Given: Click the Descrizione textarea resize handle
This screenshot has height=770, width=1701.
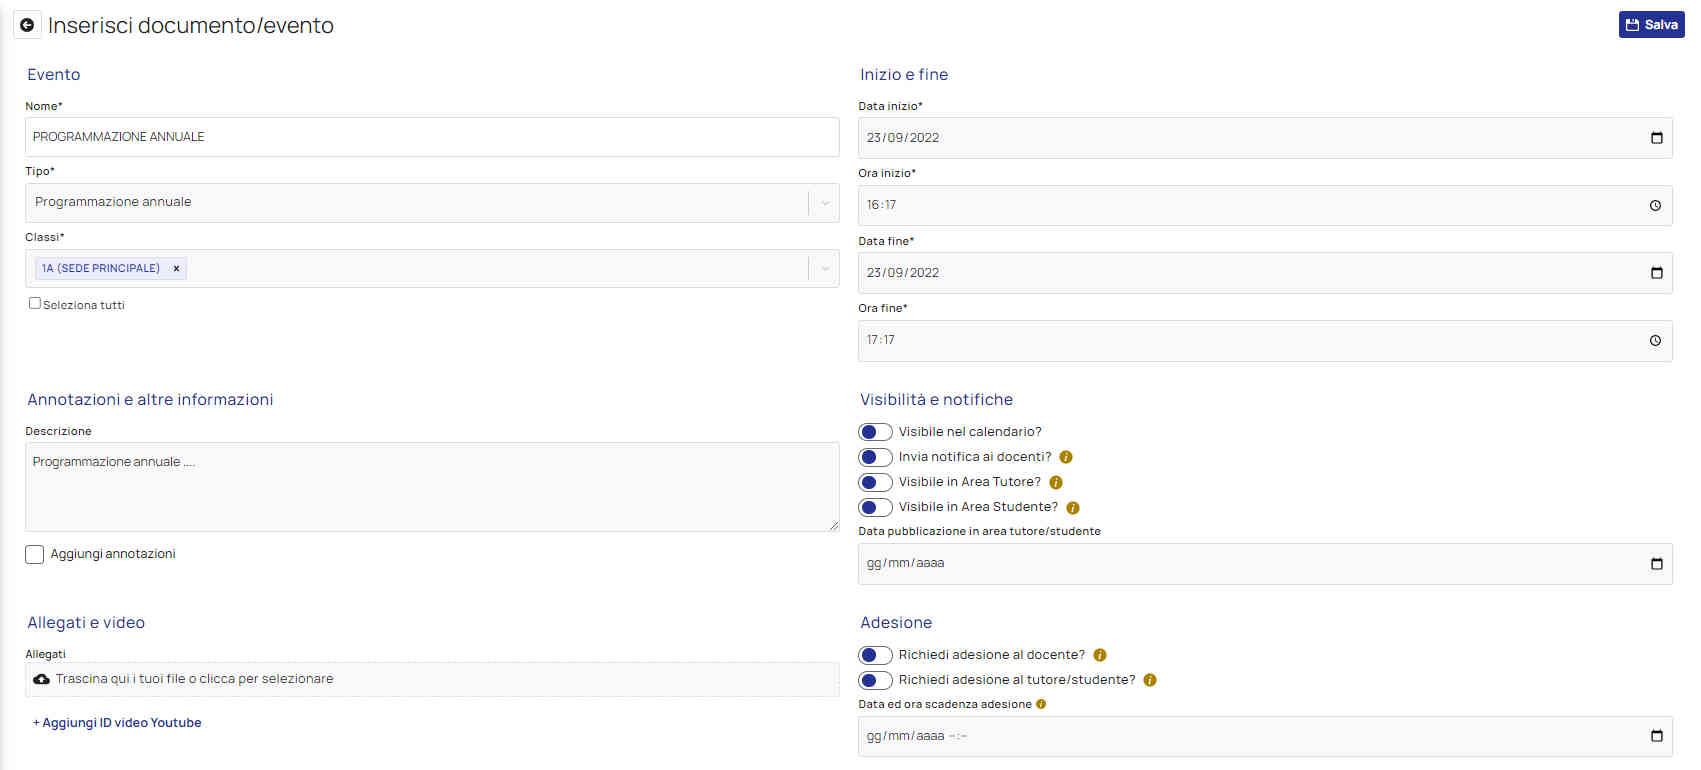Looking at the screenshot, I should pyautogui.click(x=833, y=525).
